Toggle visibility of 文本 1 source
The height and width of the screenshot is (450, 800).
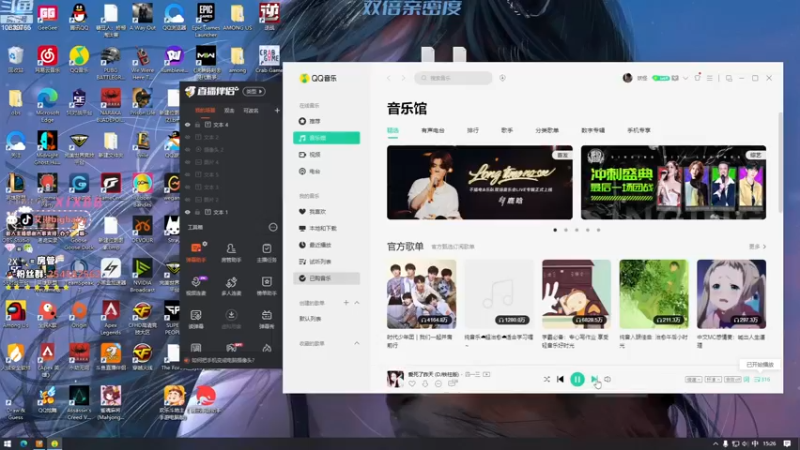click(188, 212)
